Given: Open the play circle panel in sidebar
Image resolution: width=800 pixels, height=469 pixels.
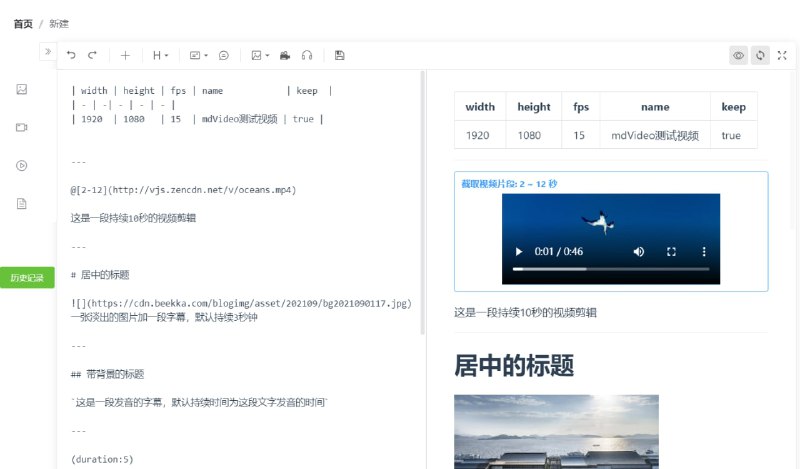Looking at the screenshot, I should (x=21, y=165).
